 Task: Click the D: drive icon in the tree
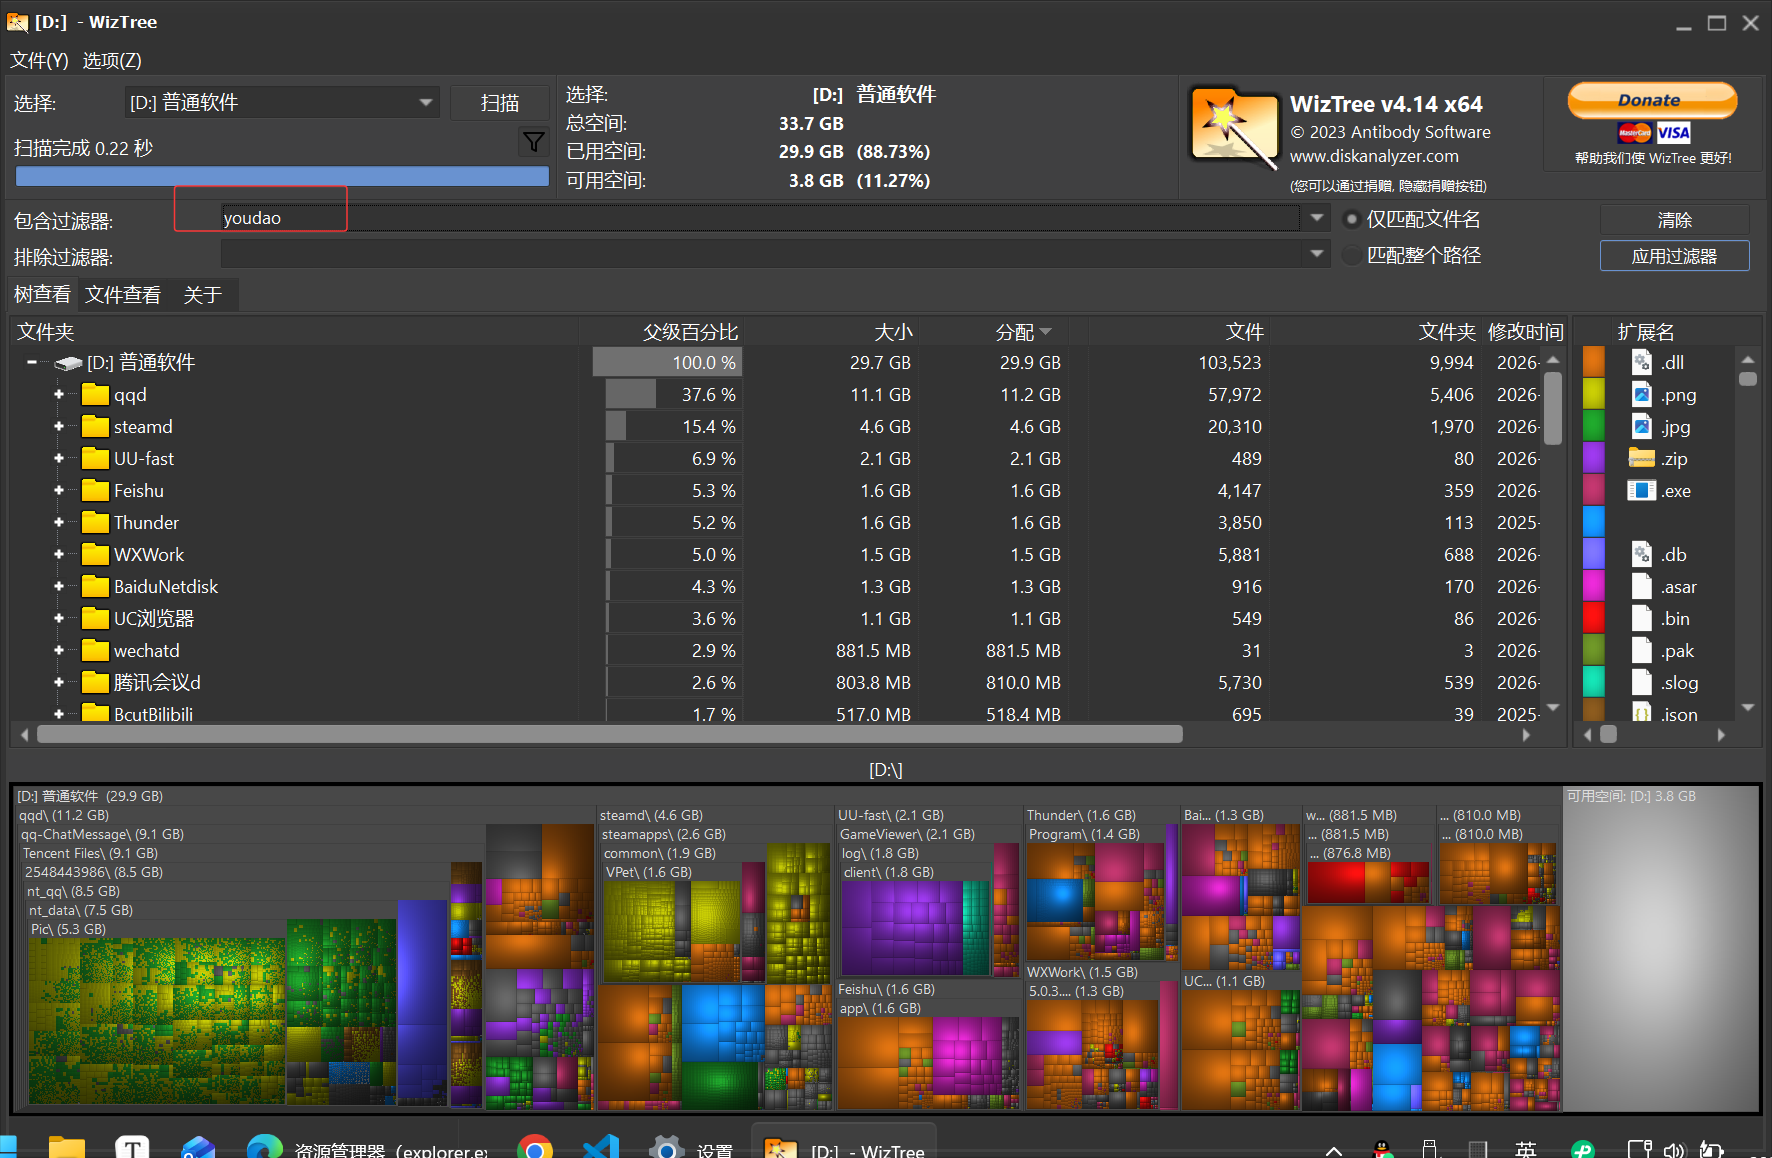coord(68,363)
